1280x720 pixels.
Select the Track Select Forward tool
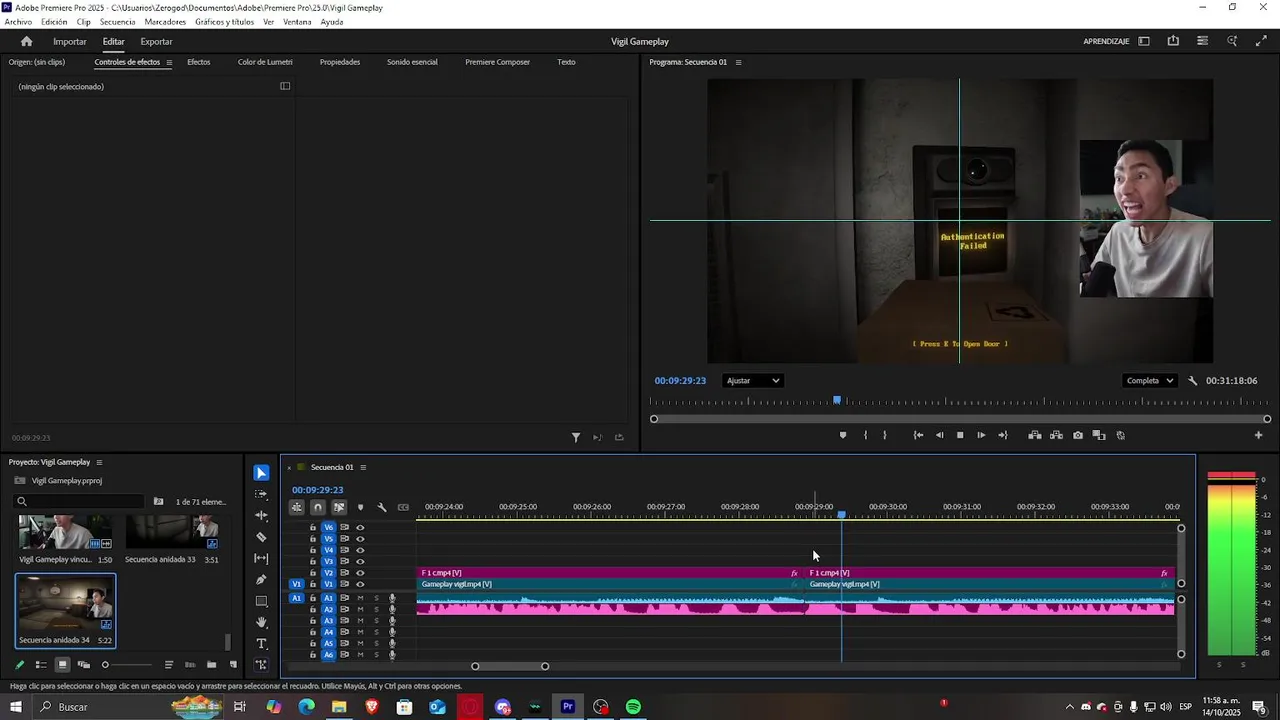[x=261, y=494]
